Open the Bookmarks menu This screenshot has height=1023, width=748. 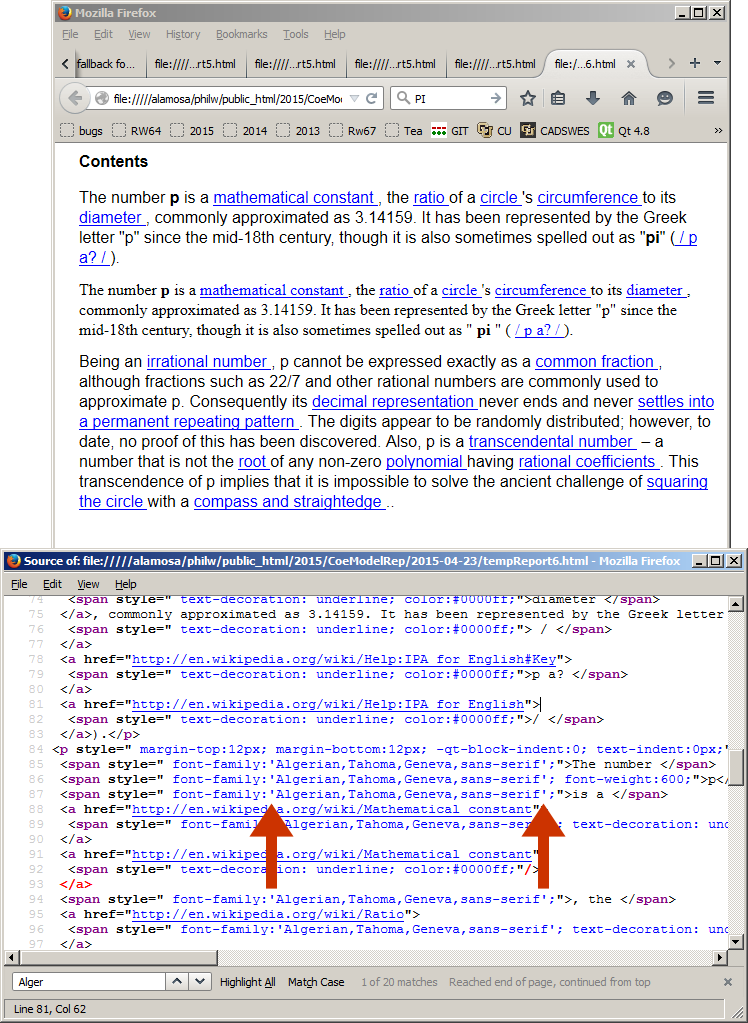(242, 34)
